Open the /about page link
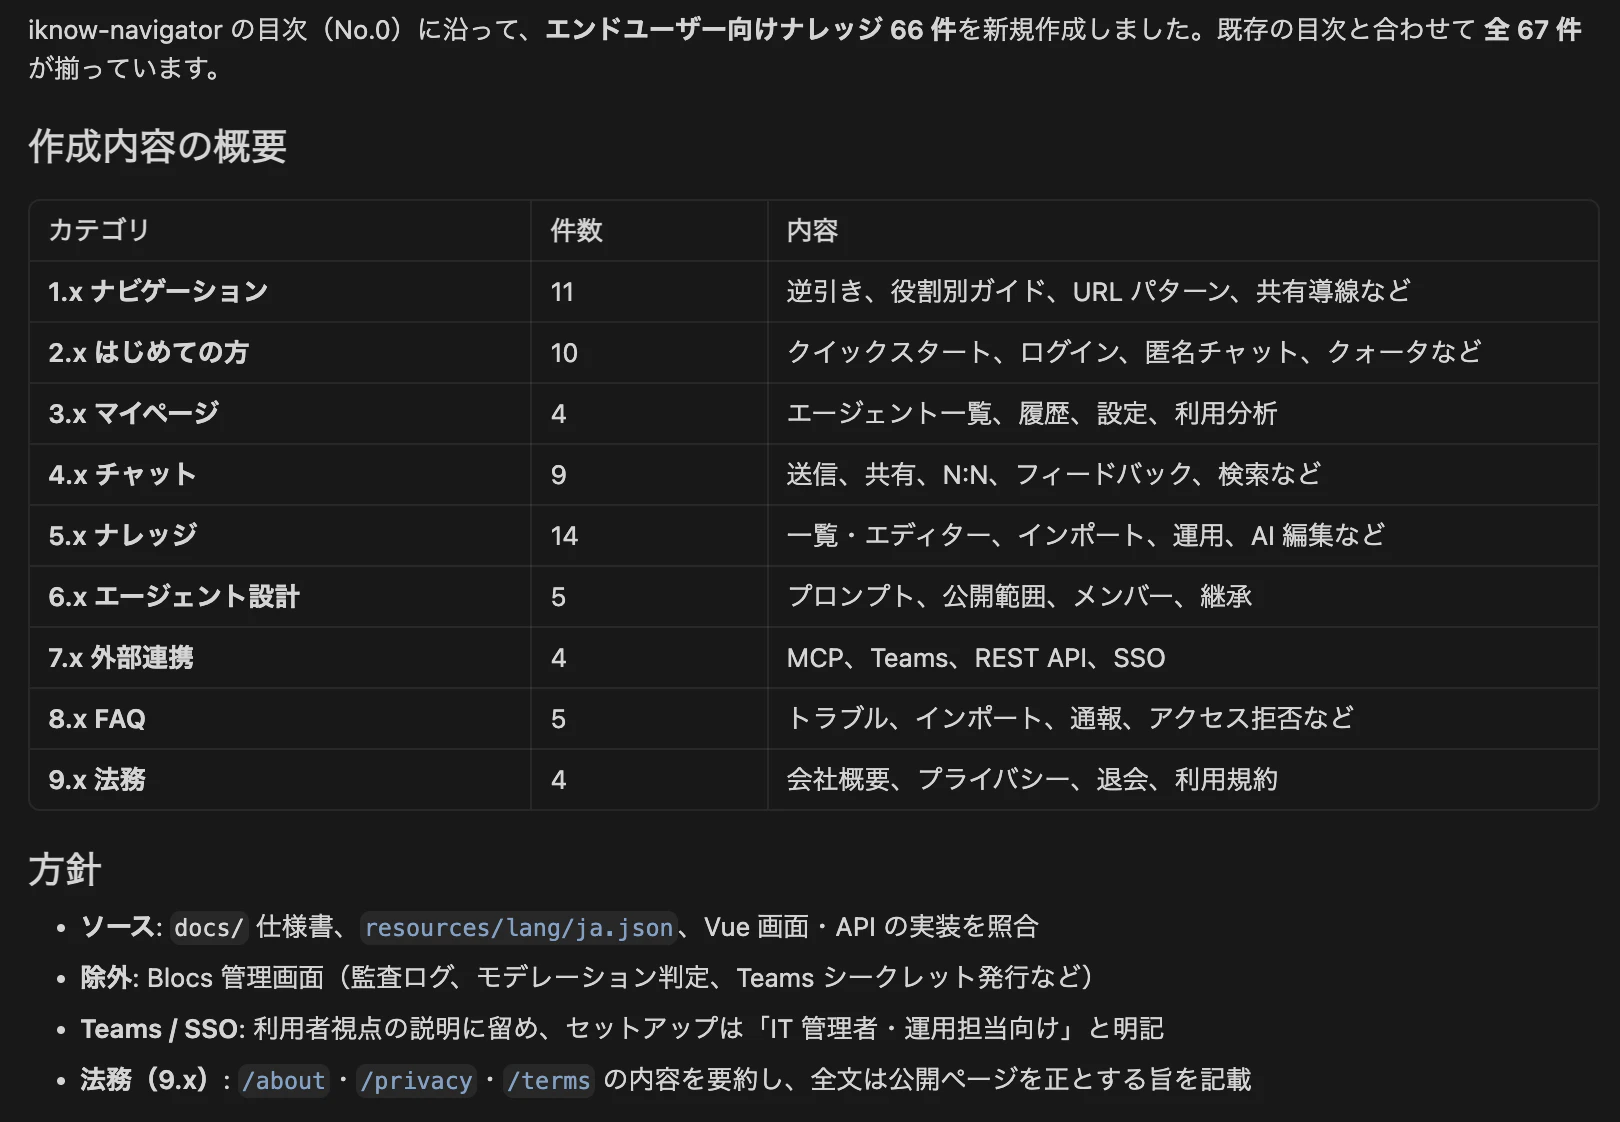The width and height of the screenshot is (1620, 1122). click(x=284, y=1081)
